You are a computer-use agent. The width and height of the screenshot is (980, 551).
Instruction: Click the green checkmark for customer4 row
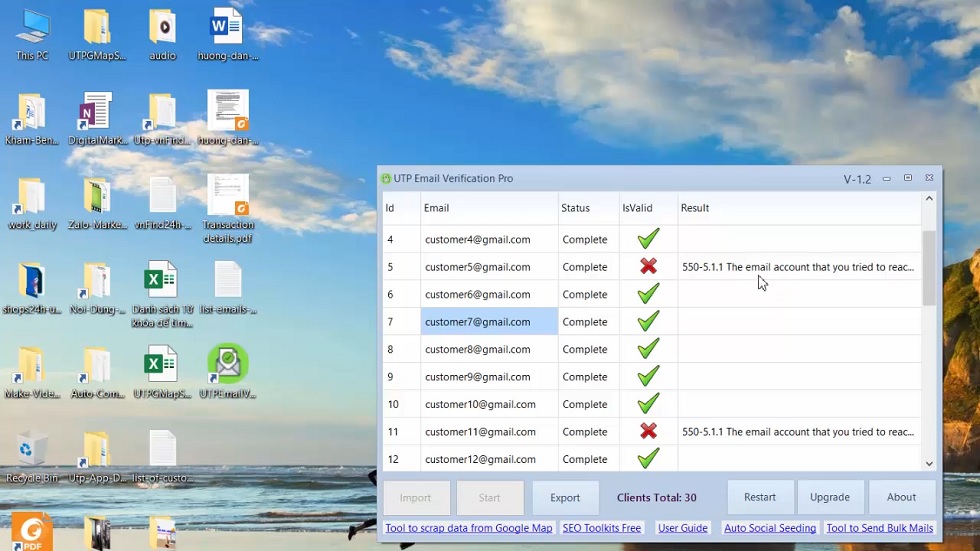pos(648,239)
